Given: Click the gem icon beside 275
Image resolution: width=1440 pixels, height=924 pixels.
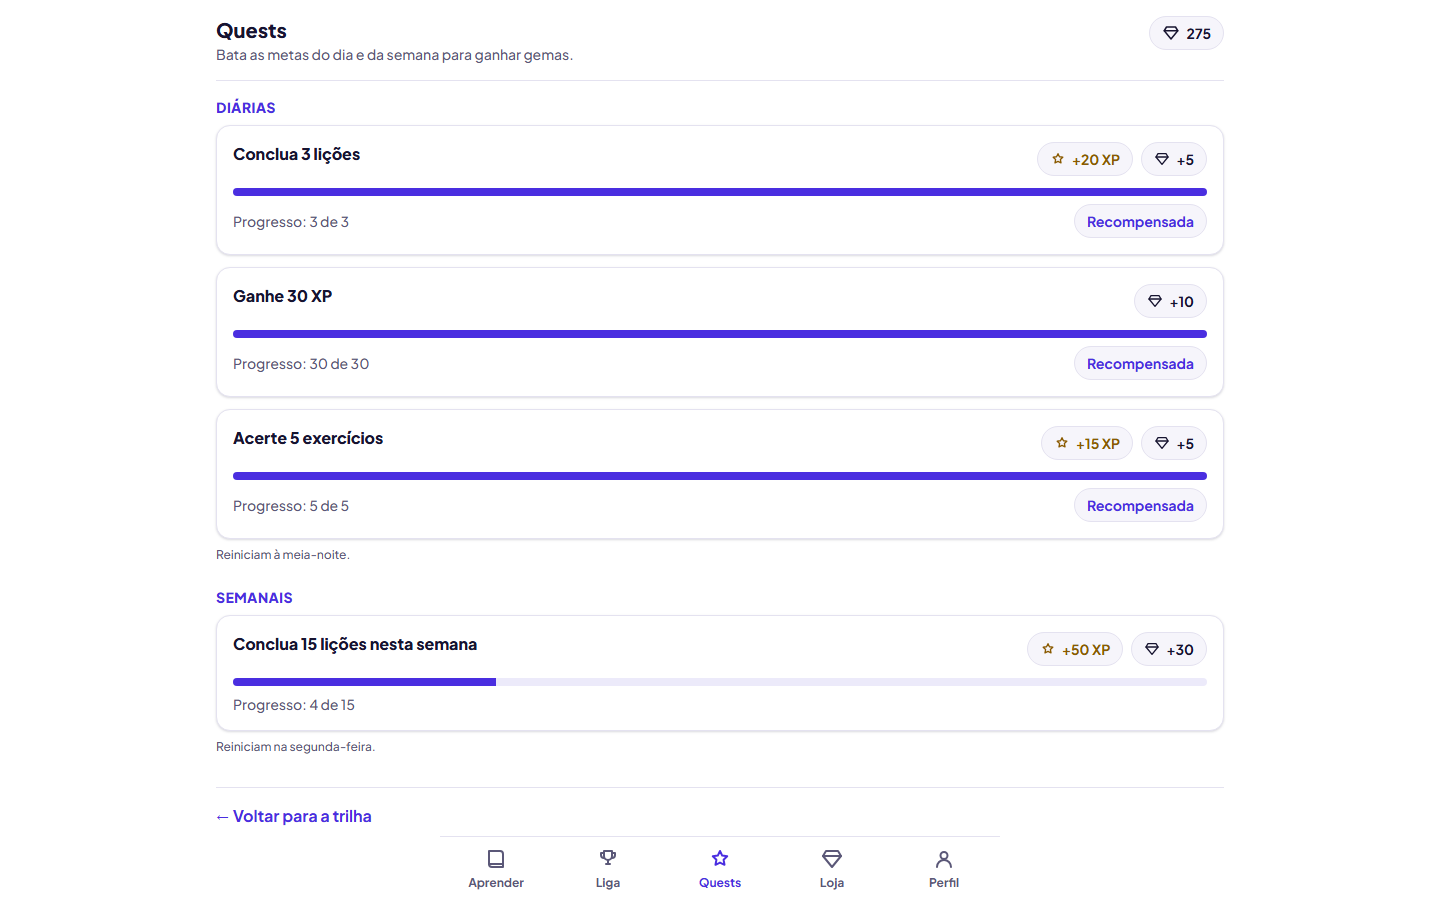Looking at the screenshot, I should [1171, 33].
